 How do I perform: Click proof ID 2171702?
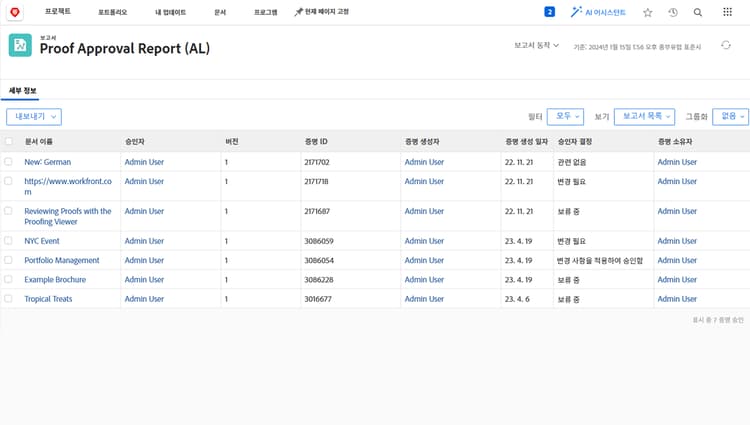click(x=317, y=162)
